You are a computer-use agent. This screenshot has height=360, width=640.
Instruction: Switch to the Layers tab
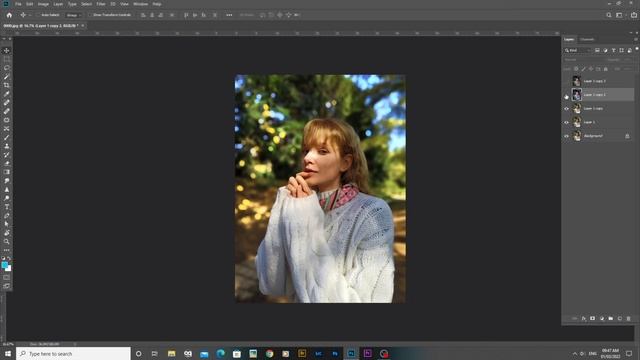coord(569,40)
